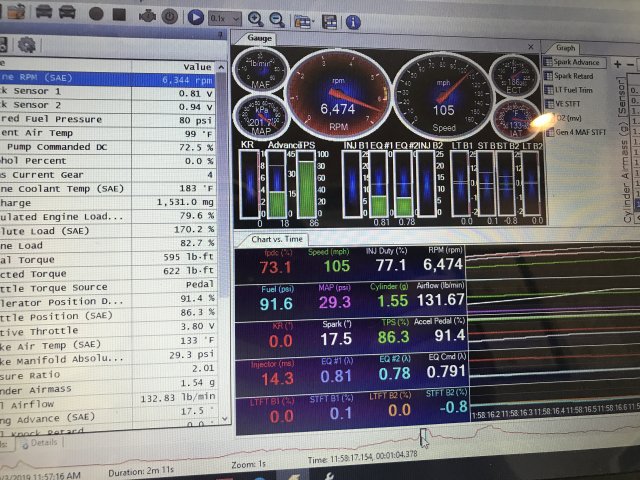640x480 pixels.
Task: Open the Chart vs. Time tab
Action: [277, 239]
